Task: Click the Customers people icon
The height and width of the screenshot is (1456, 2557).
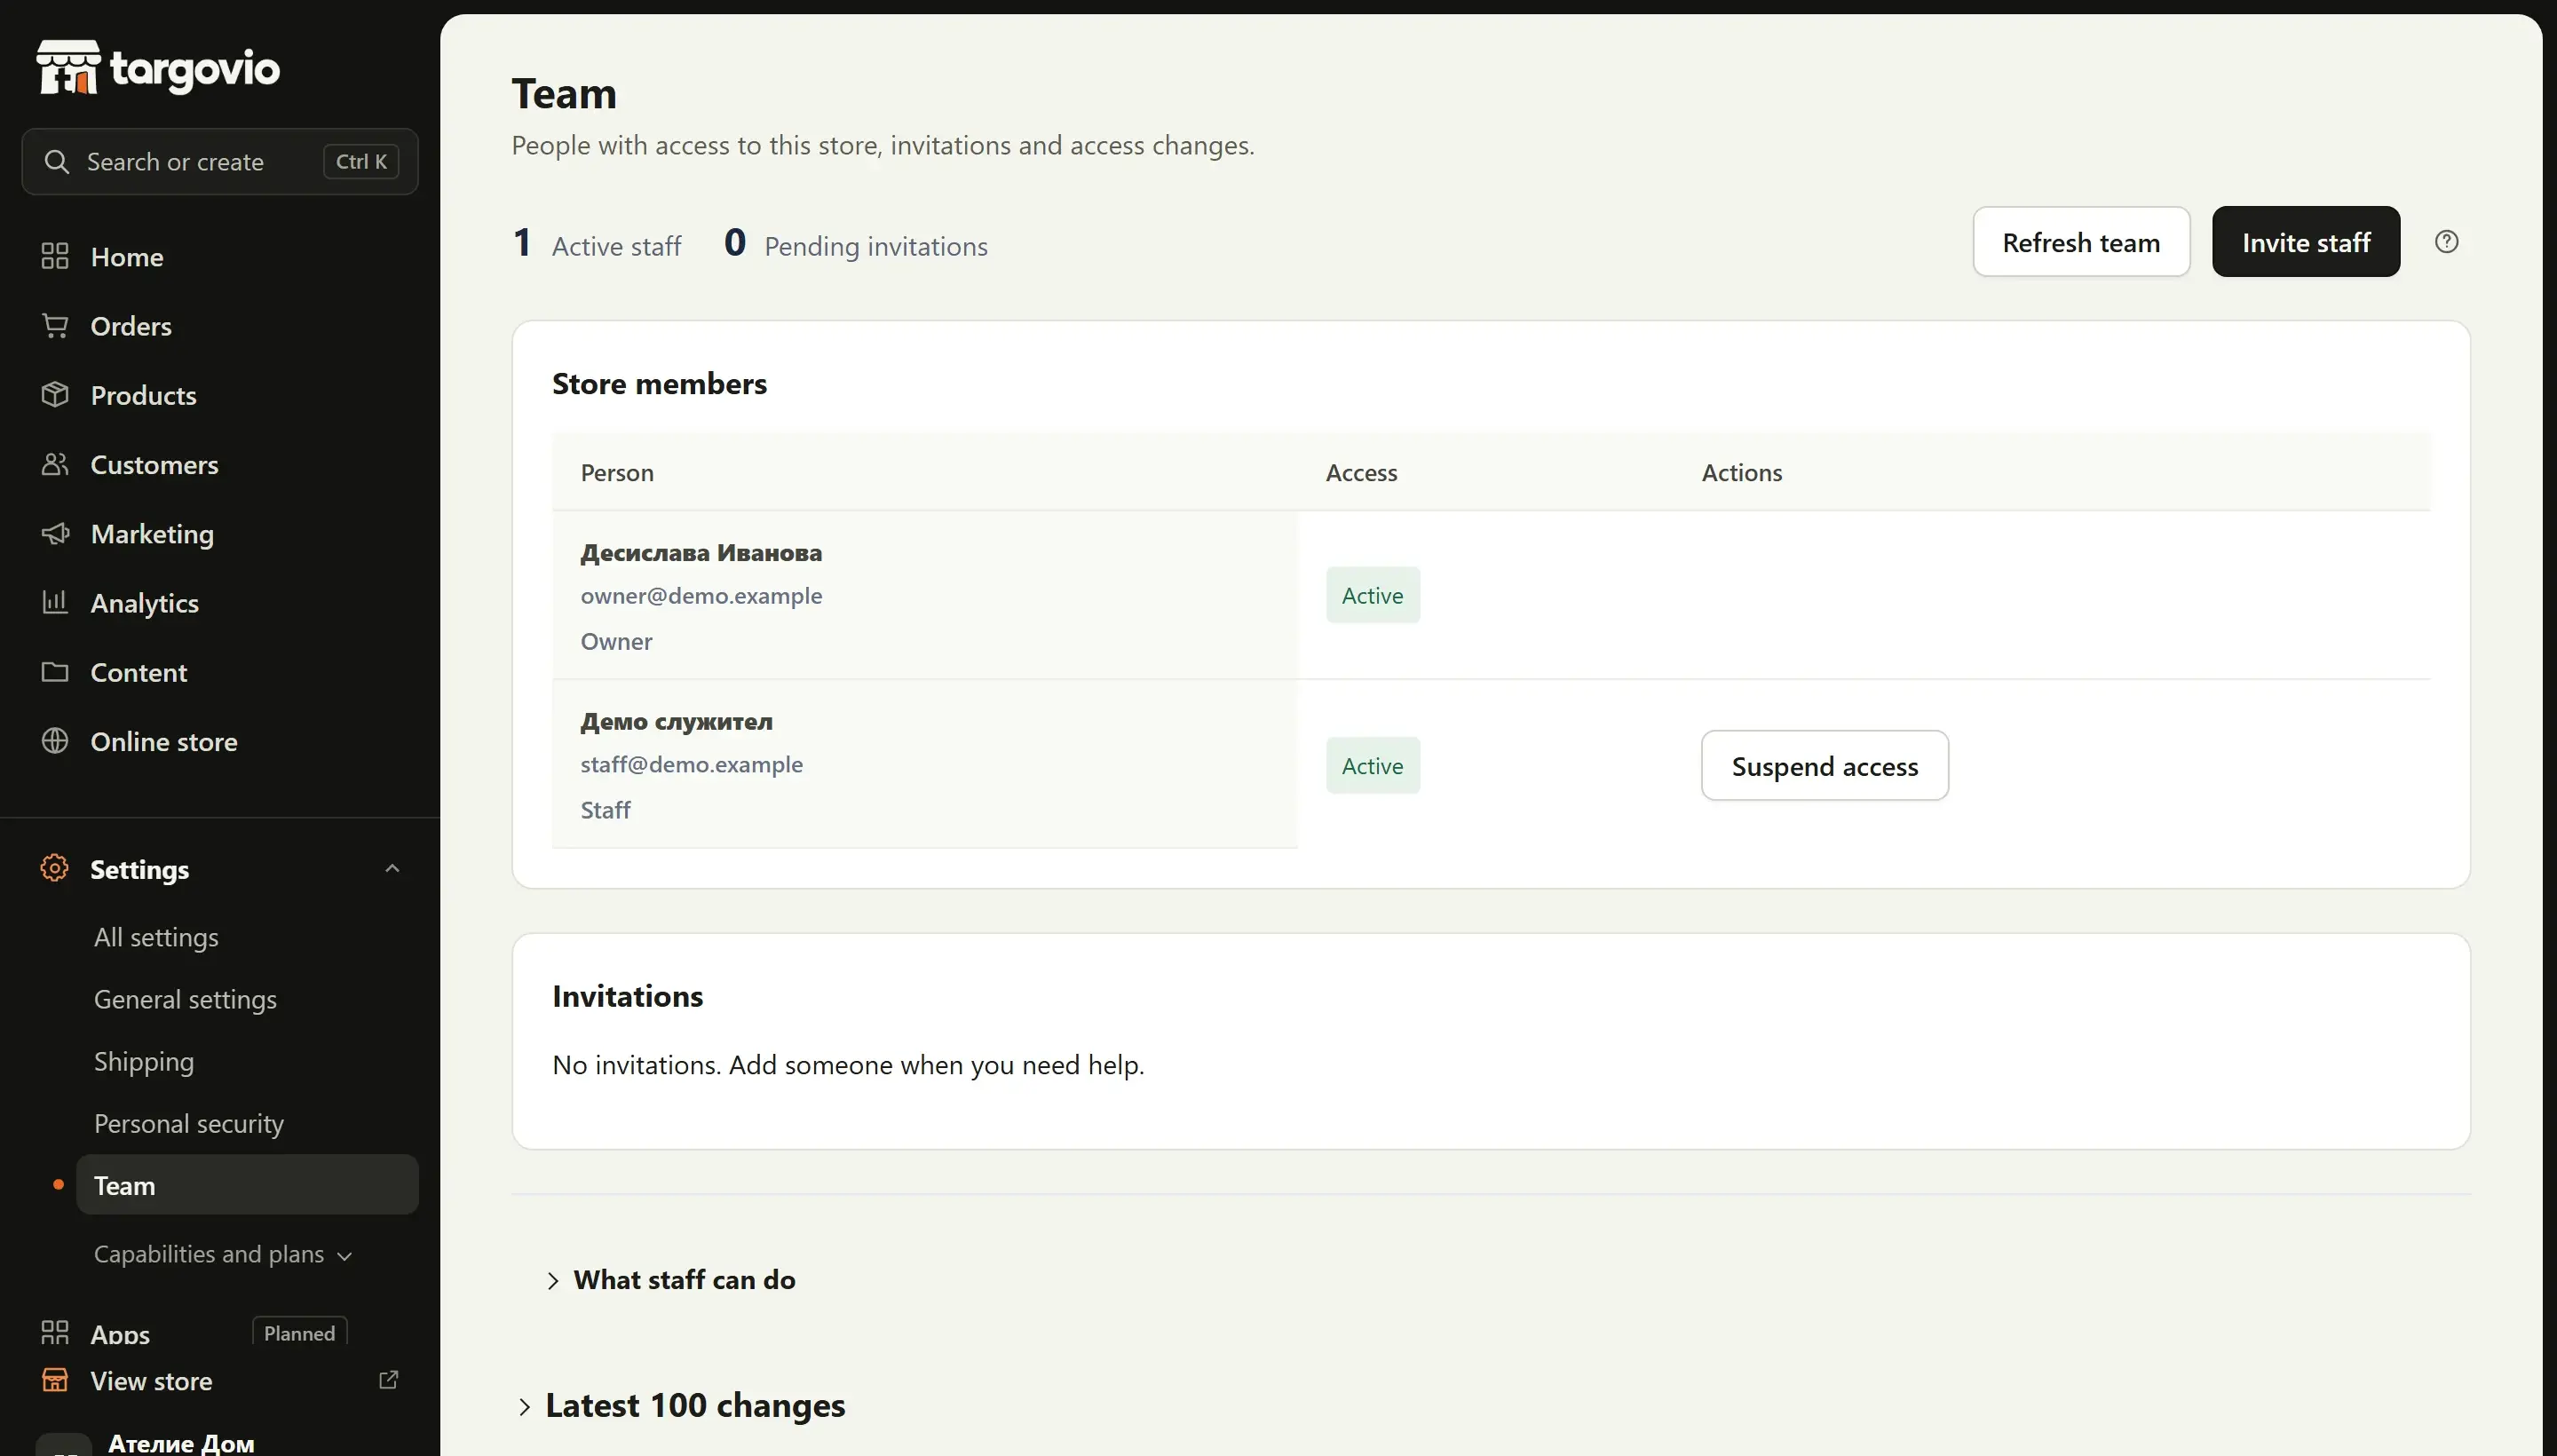Action: point(55,464)
